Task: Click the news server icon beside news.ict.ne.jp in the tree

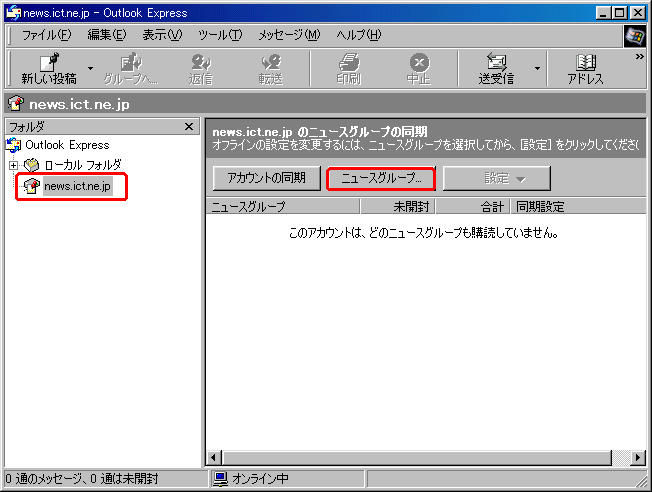Action: pos(32,186)
